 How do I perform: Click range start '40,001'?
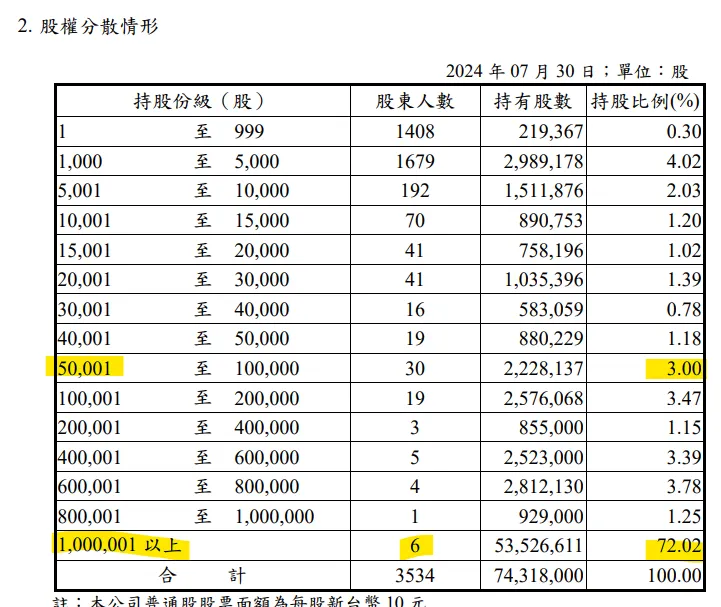[x=84, y=339]
